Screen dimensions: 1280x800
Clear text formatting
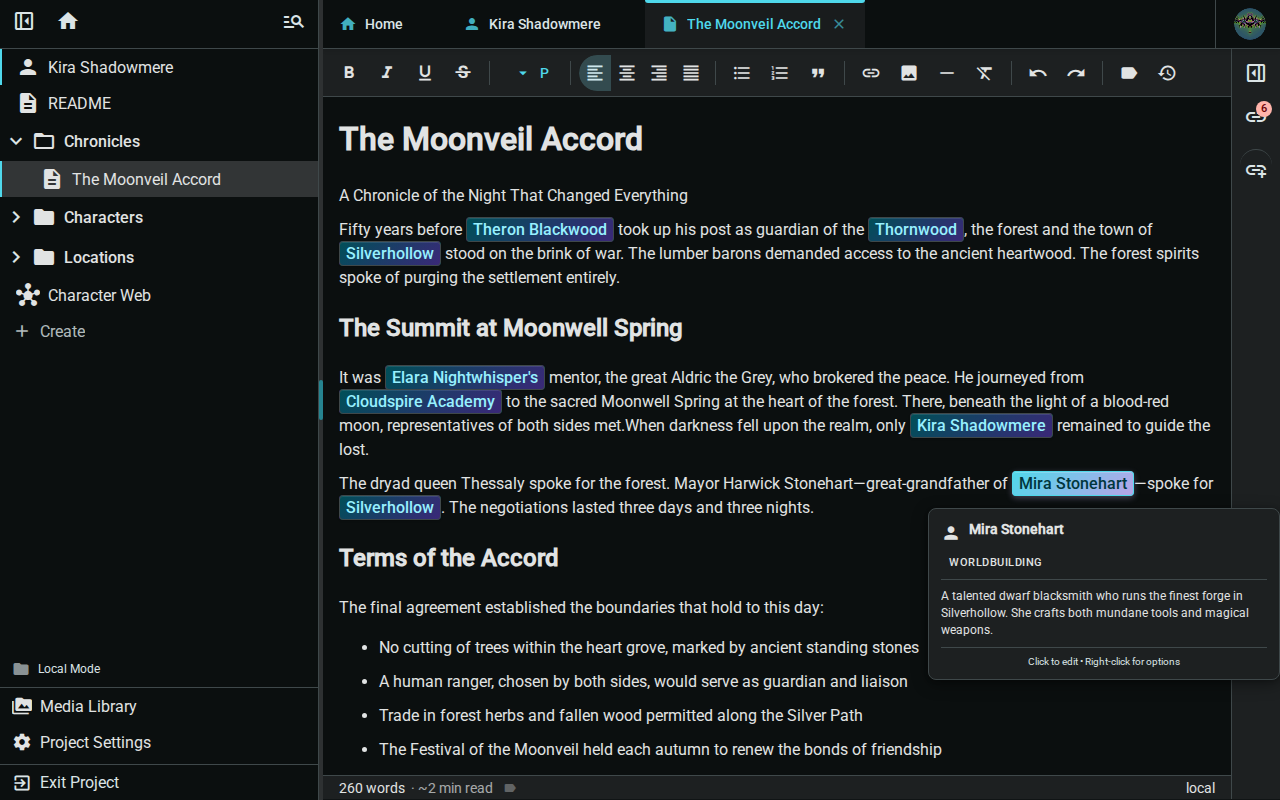[x=984, y=72]
